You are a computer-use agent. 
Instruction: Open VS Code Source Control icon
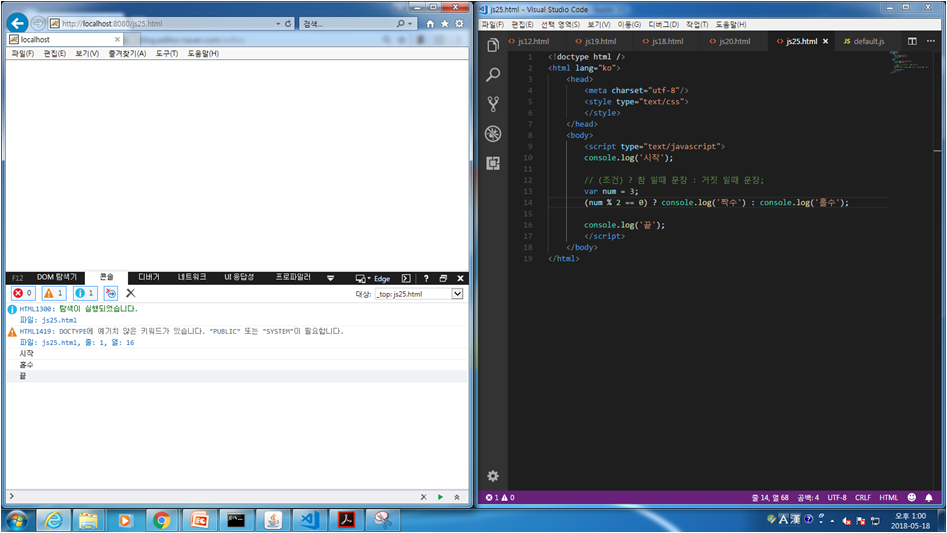[x=493, y=104]
